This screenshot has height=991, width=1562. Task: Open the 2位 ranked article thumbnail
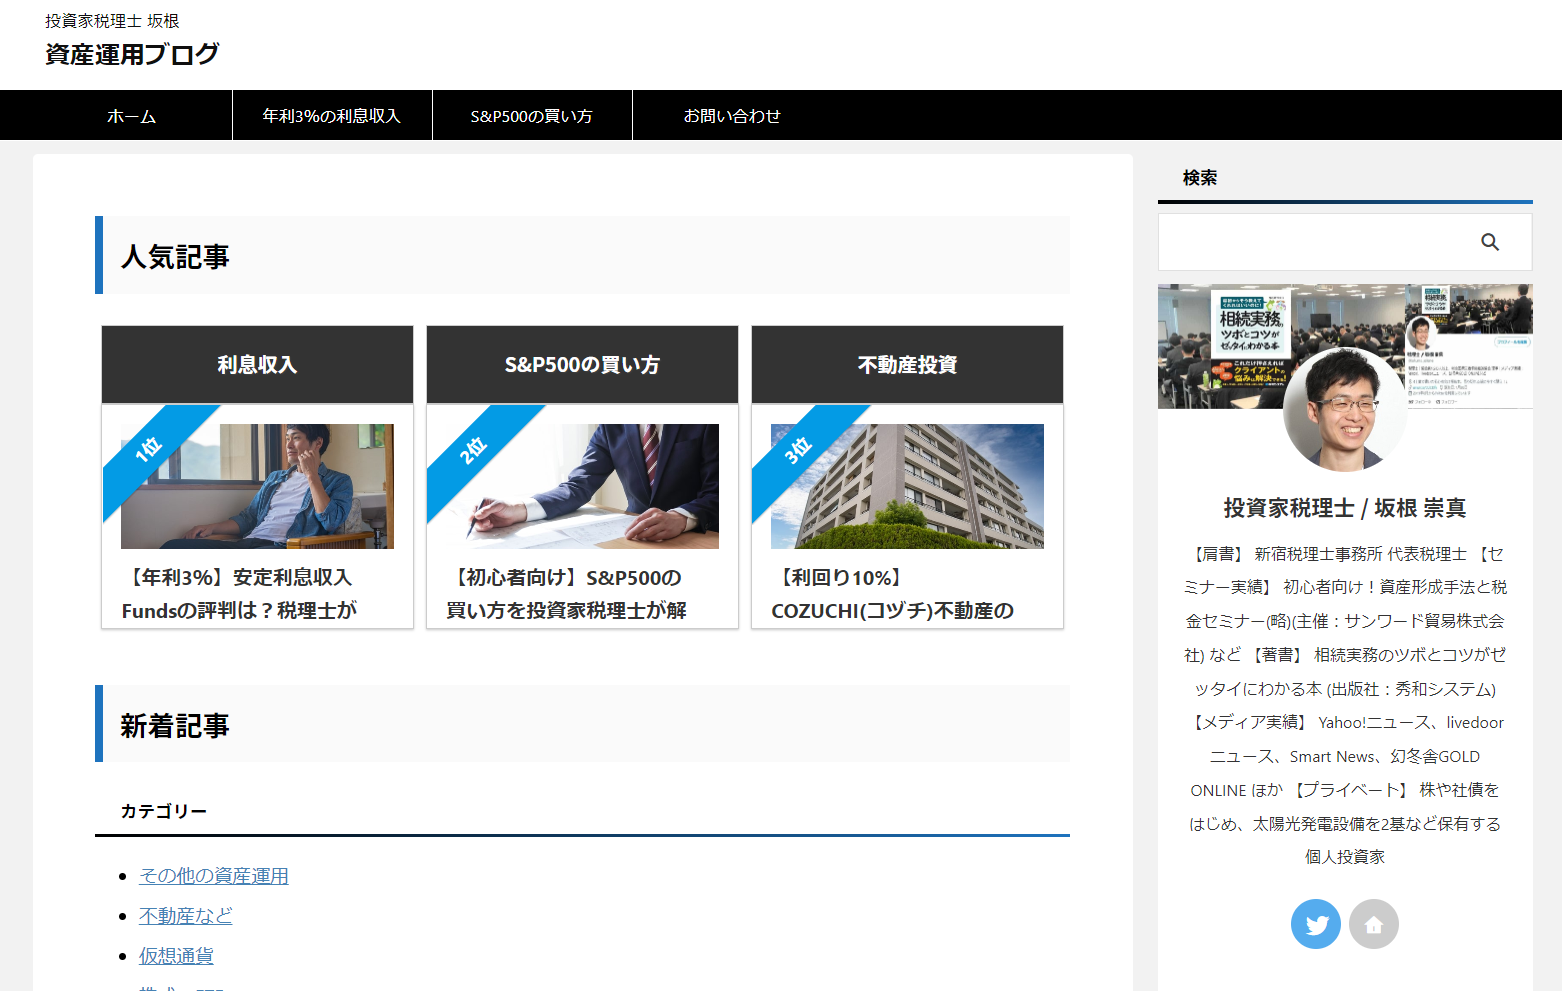[x=582, y=486]
